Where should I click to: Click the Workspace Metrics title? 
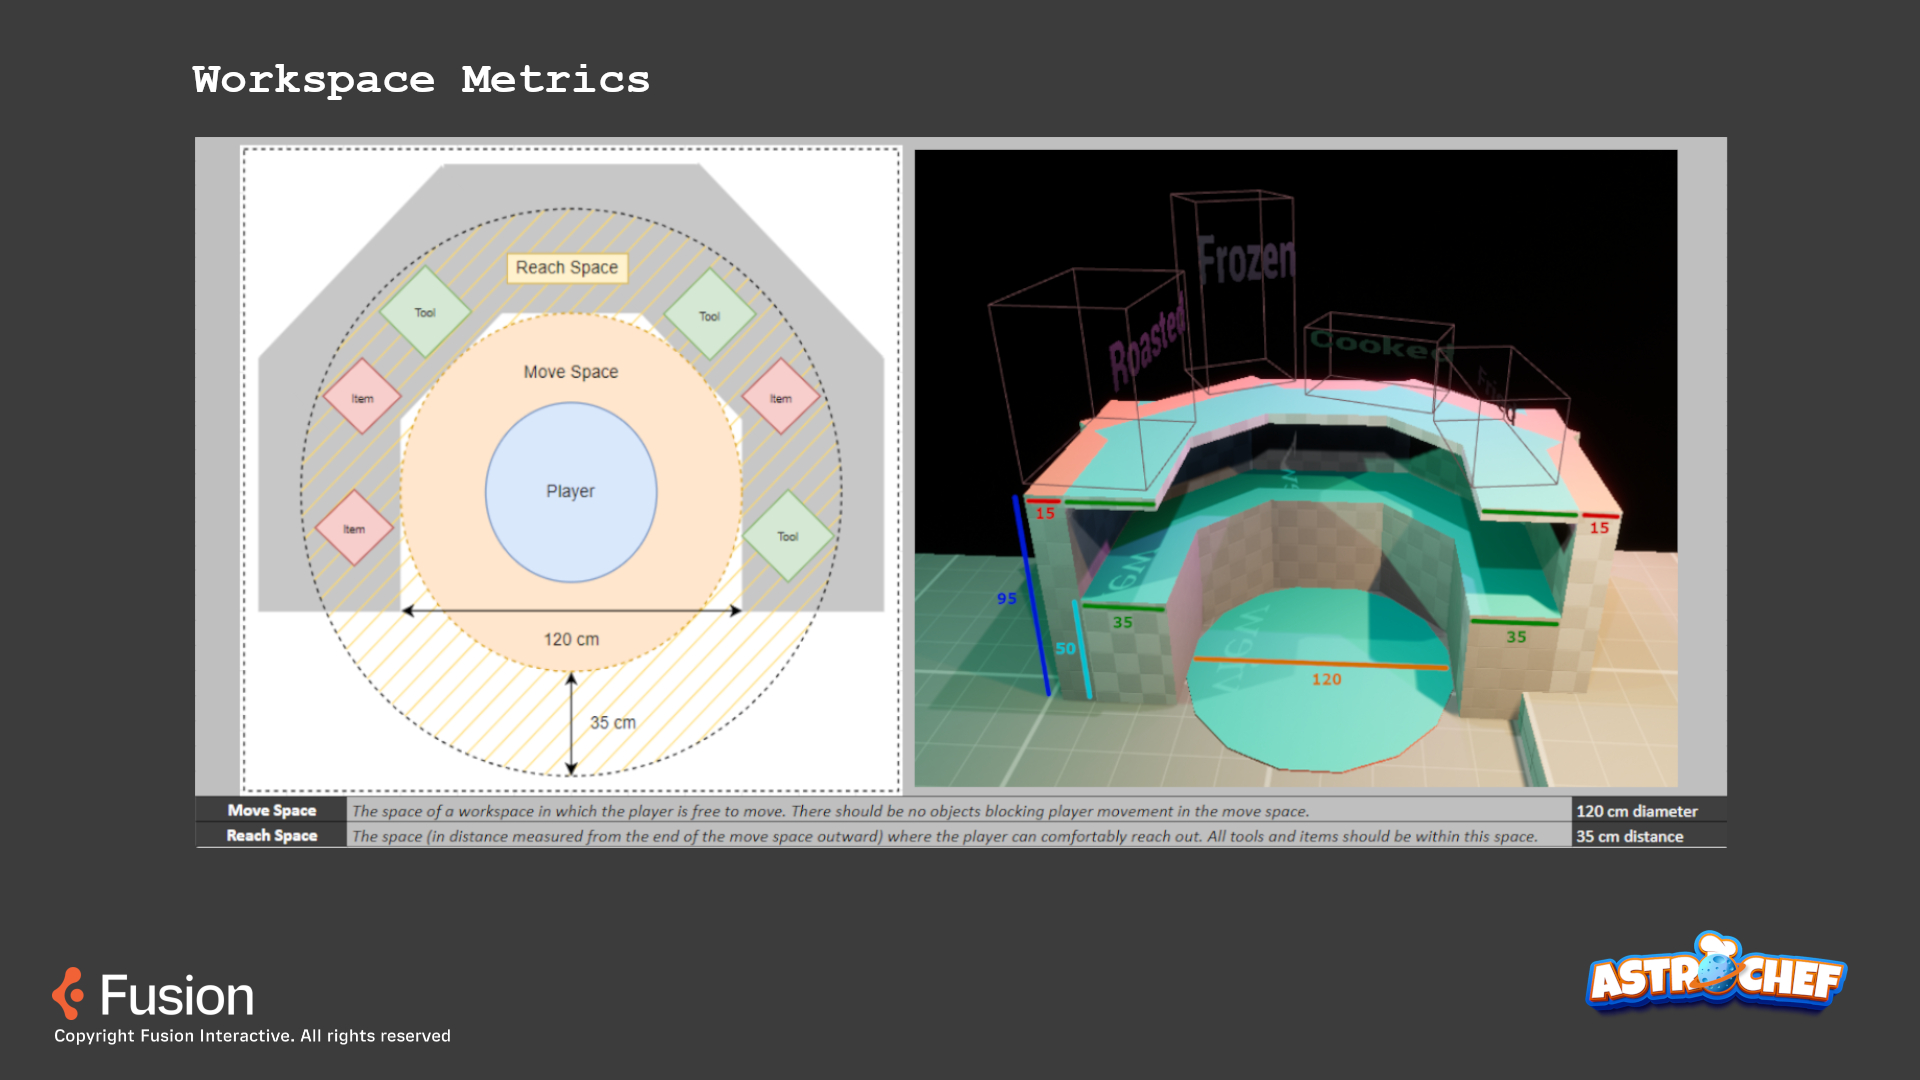pos(421,80)
